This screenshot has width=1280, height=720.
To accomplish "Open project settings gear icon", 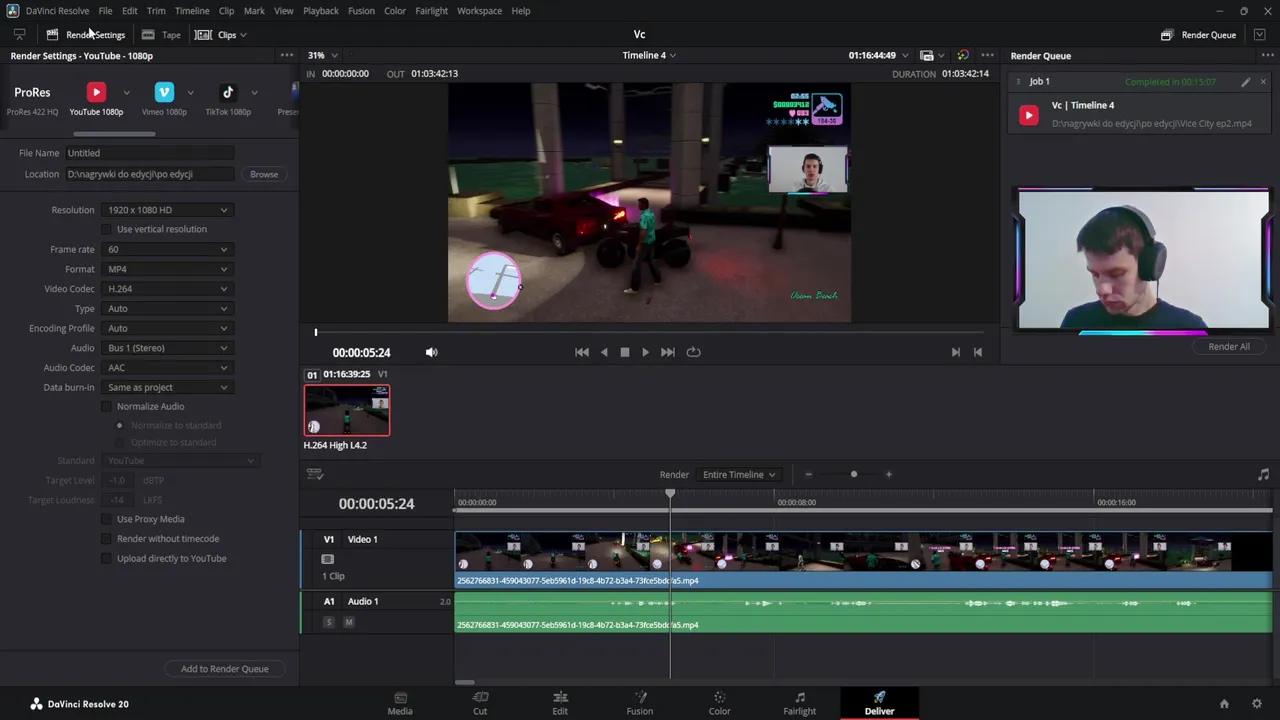I will [x=1257, y=704].
